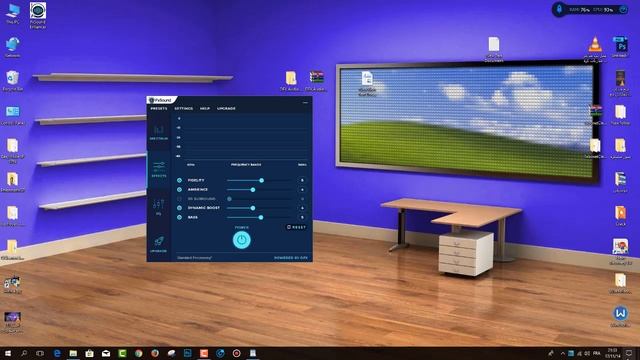Launch Google Chrome from taskbar
Viewport: 640px width, 360px height.
138,353
